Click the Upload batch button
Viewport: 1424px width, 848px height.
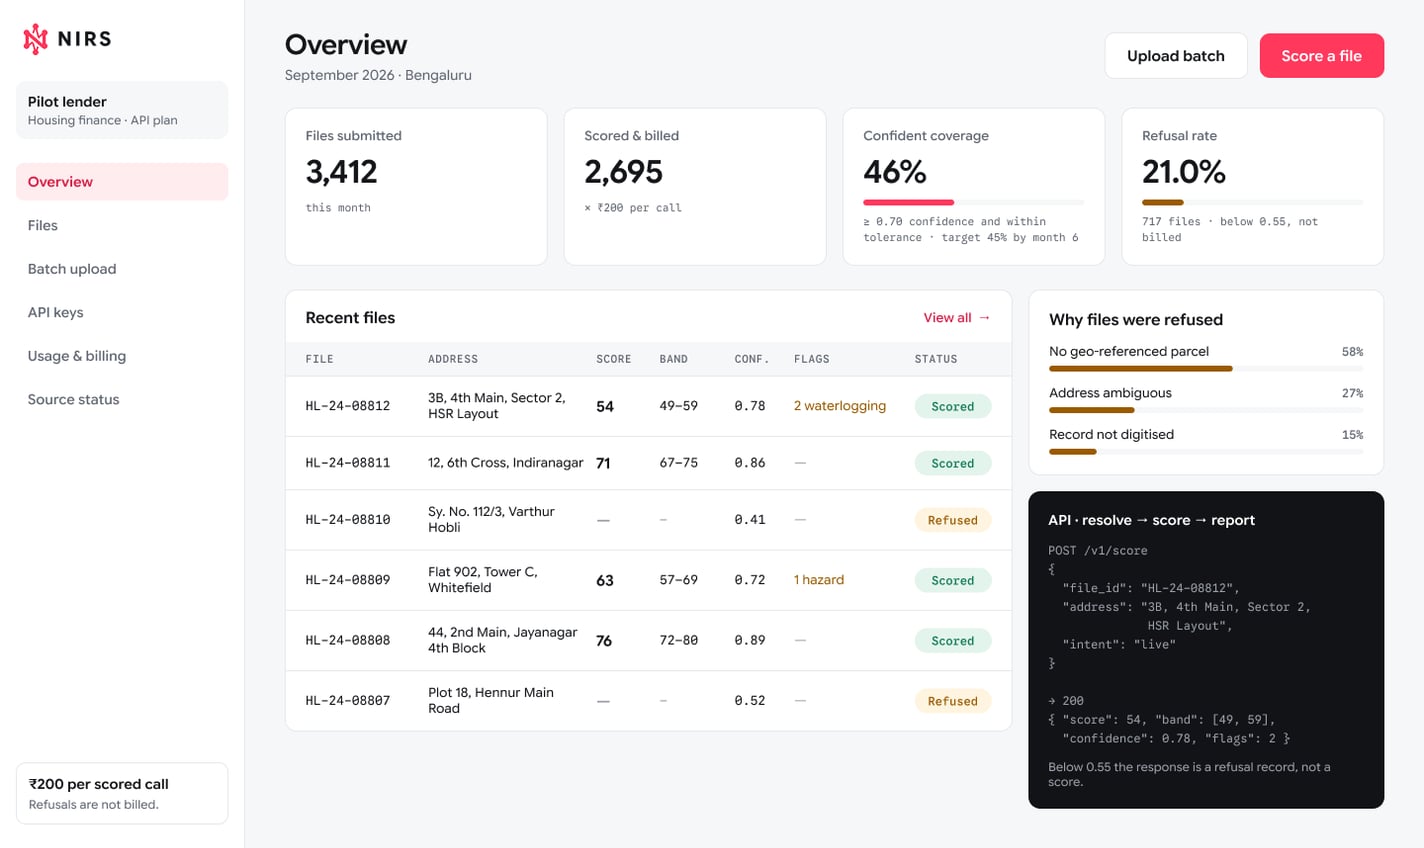click(x=1176, y=56)
